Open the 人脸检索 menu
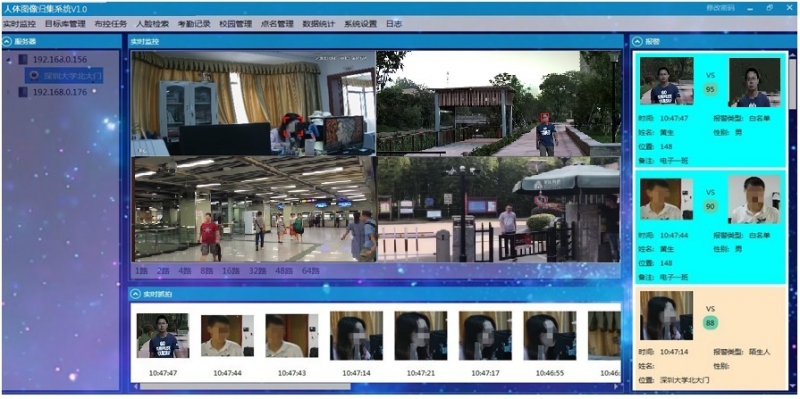 [152, 24]
